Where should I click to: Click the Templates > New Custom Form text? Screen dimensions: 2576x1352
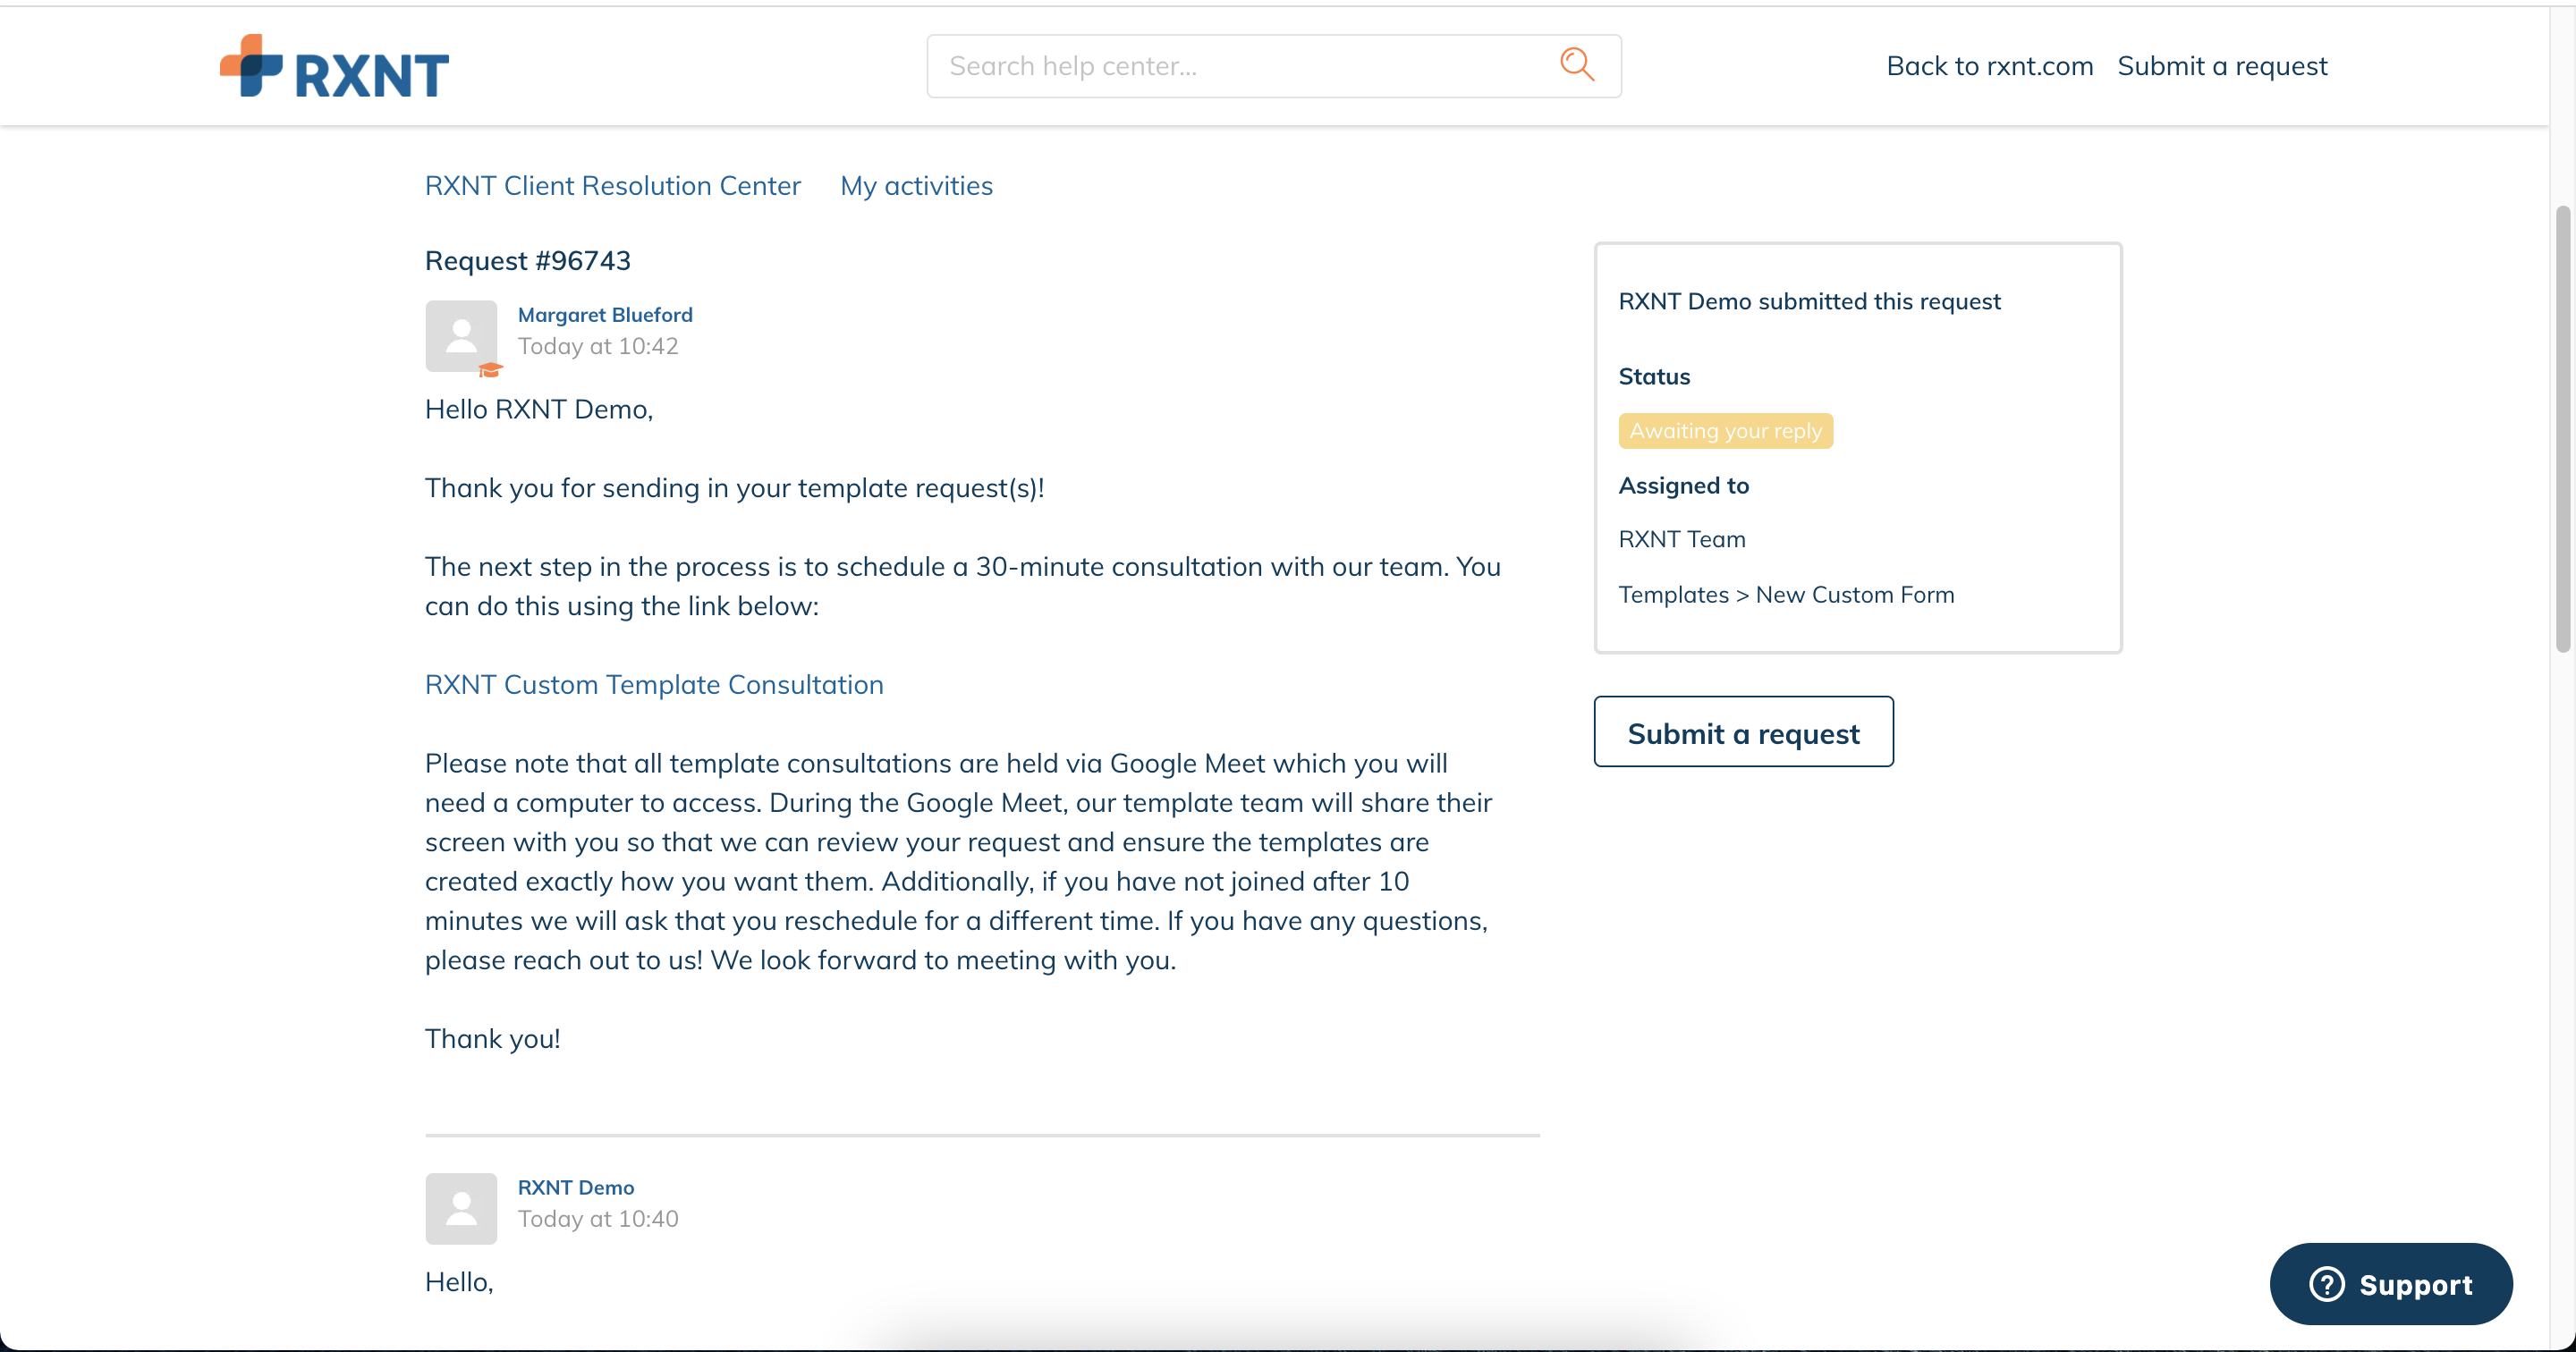[1786, 595]
